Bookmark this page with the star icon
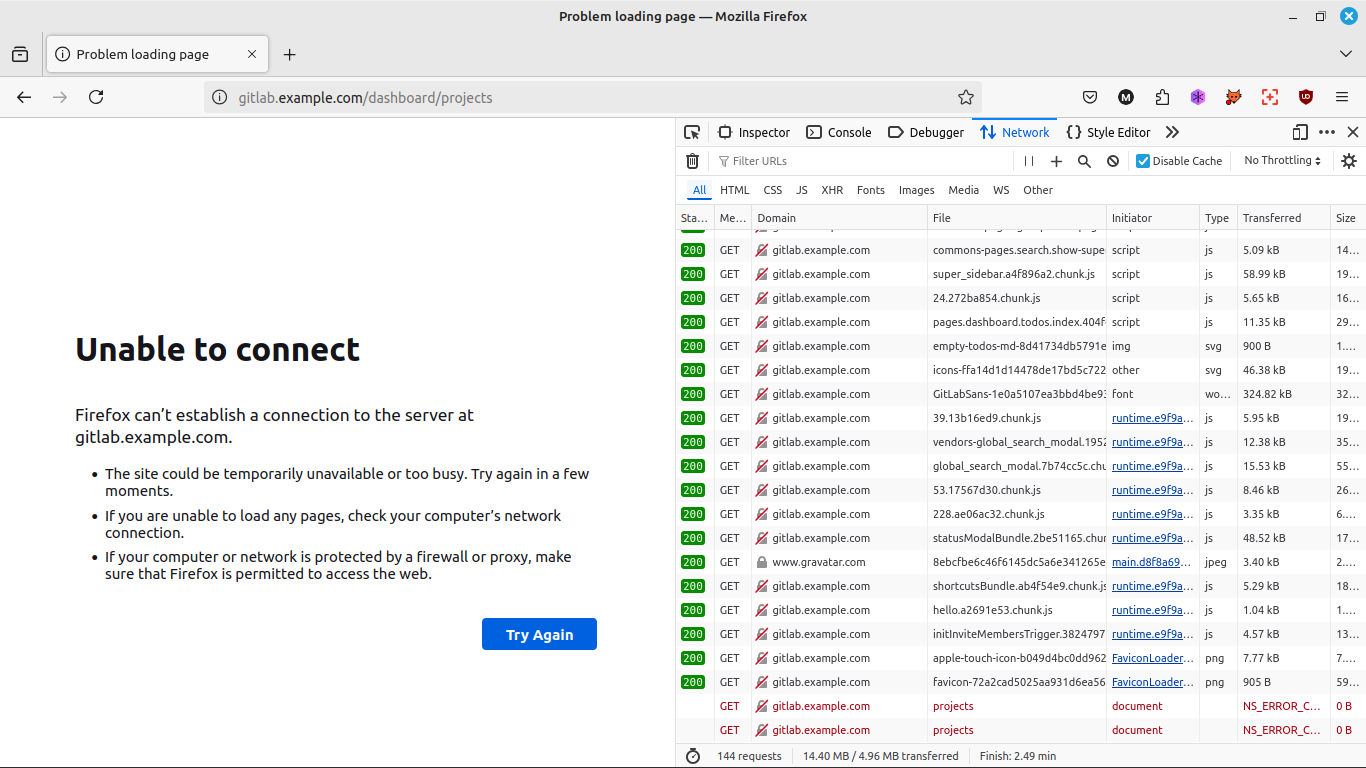Image resolution: width=1366 pixels, height=768 pixels. point(965,97)
